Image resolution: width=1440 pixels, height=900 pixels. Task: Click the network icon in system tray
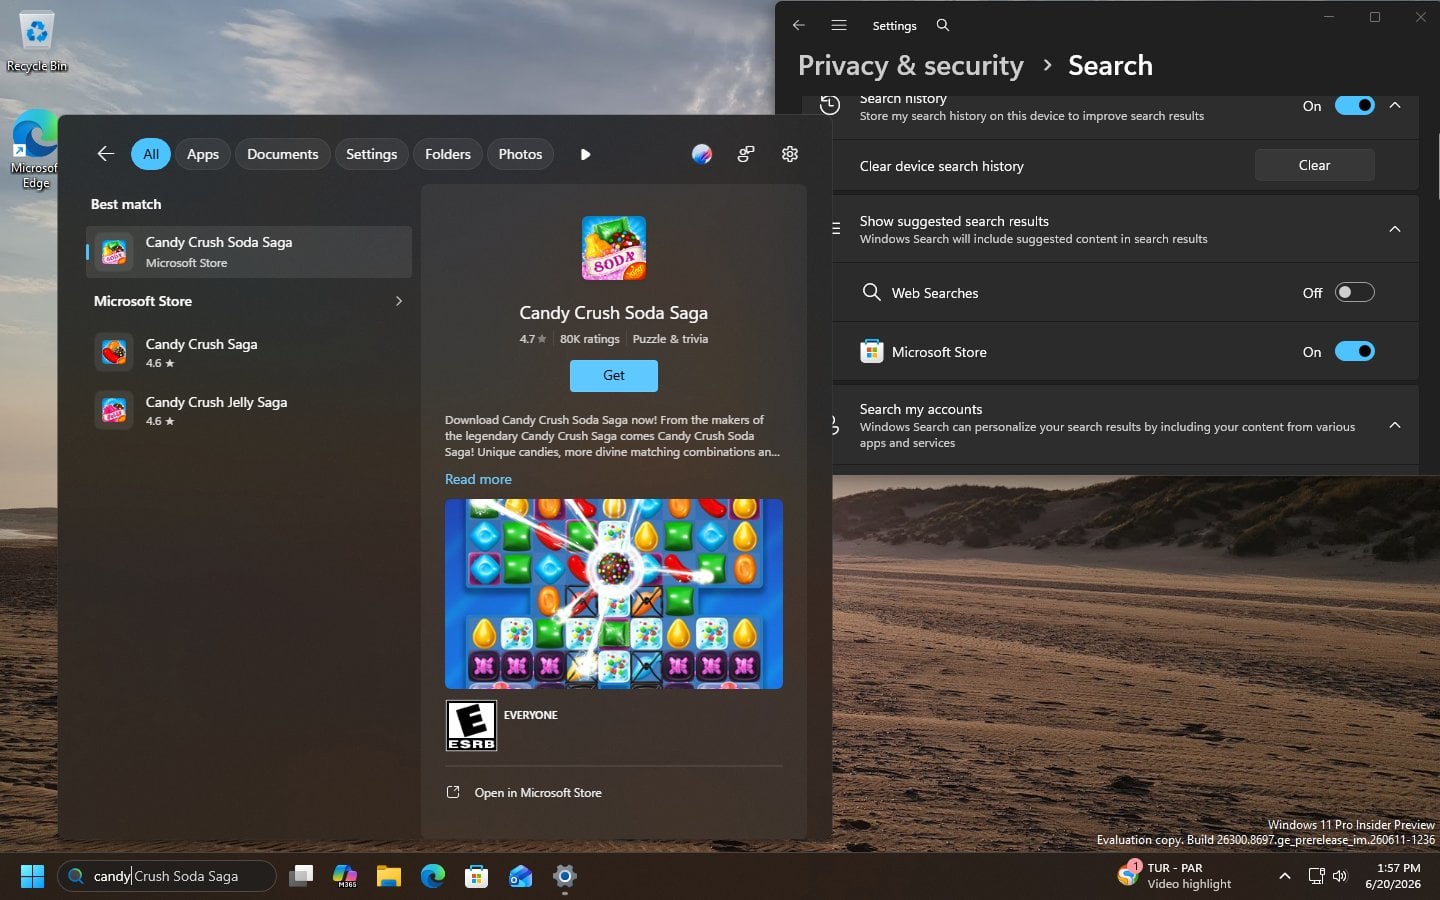click(x=1316, y=876)
